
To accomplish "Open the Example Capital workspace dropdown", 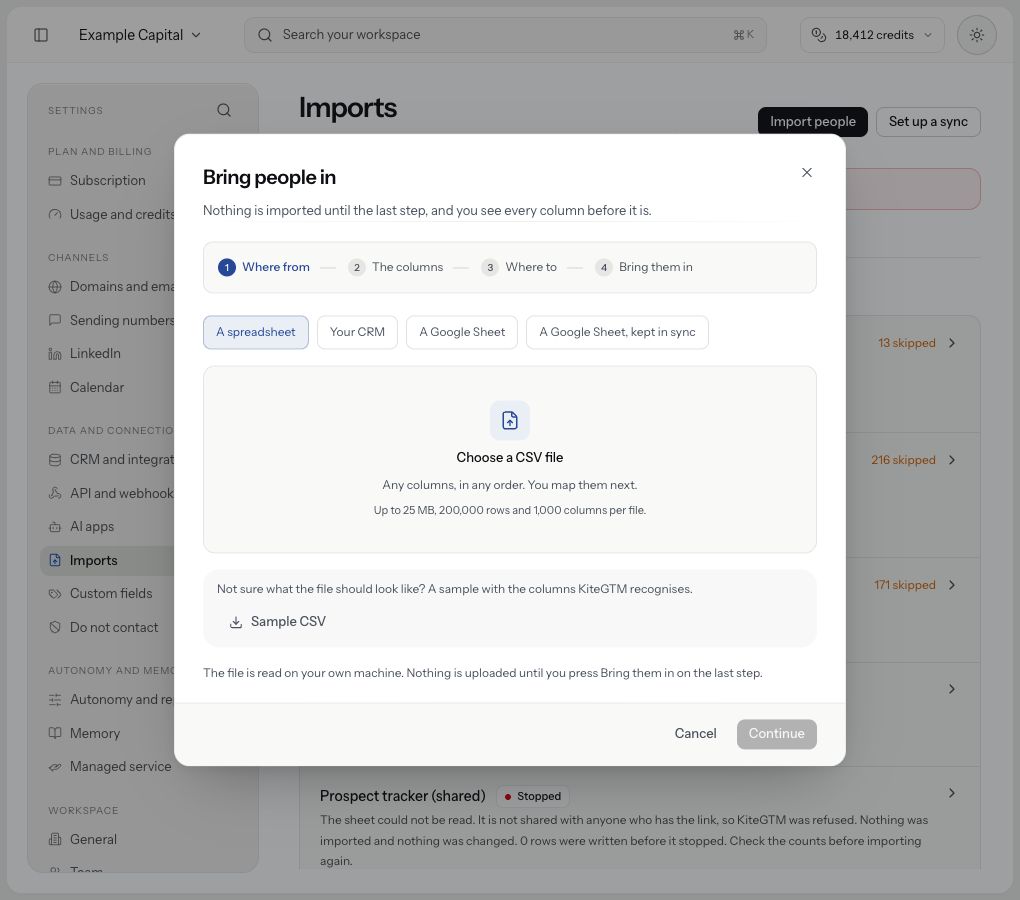I will [x=139, y=35].
